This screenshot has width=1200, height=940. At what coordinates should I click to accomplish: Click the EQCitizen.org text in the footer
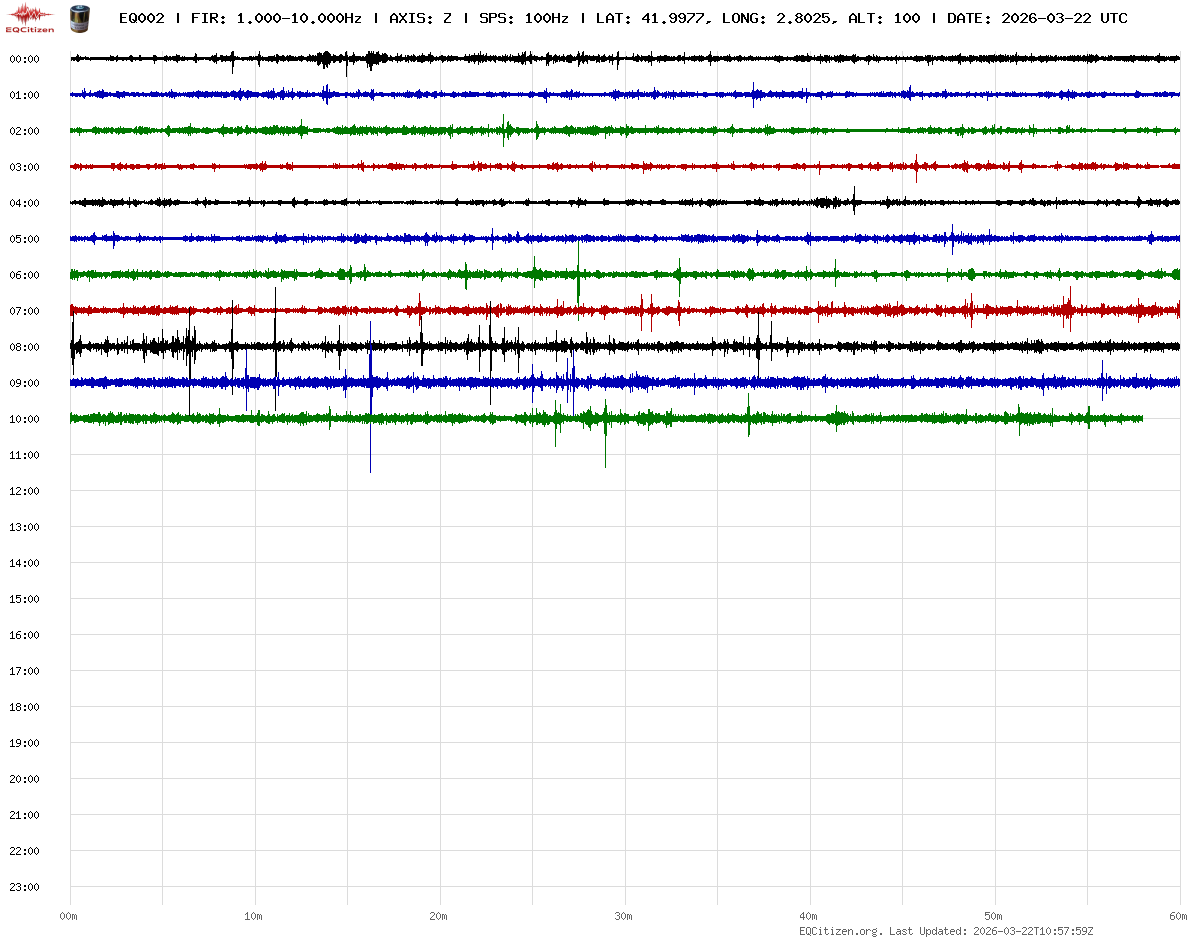840,931
